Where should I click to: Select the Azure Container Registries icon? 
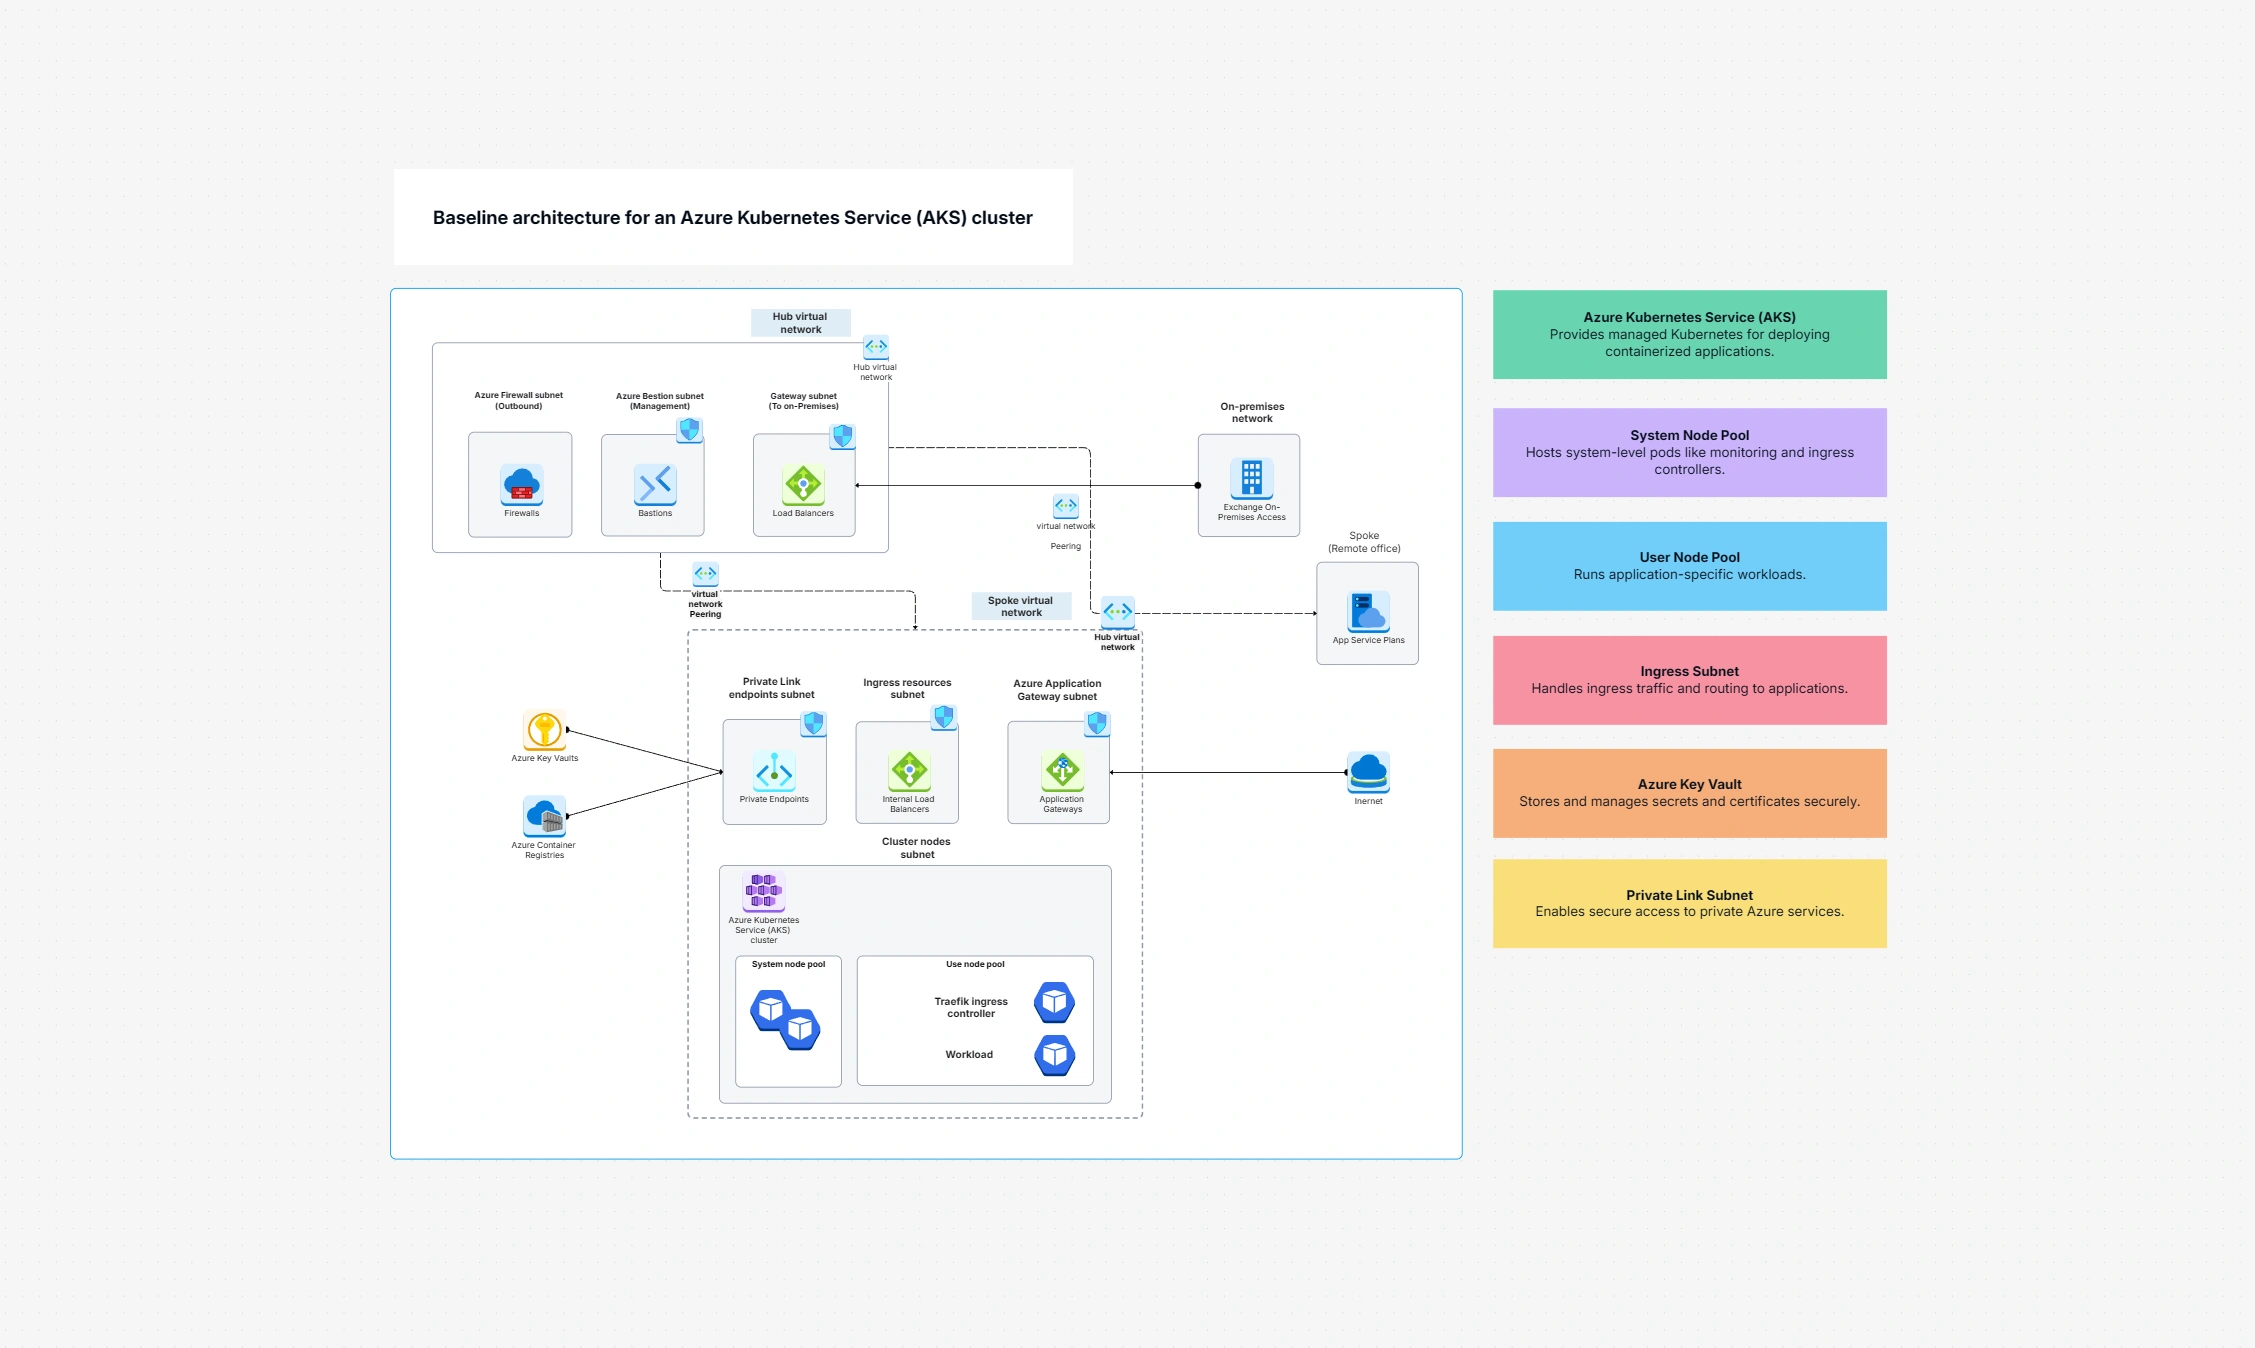(543, 817)
